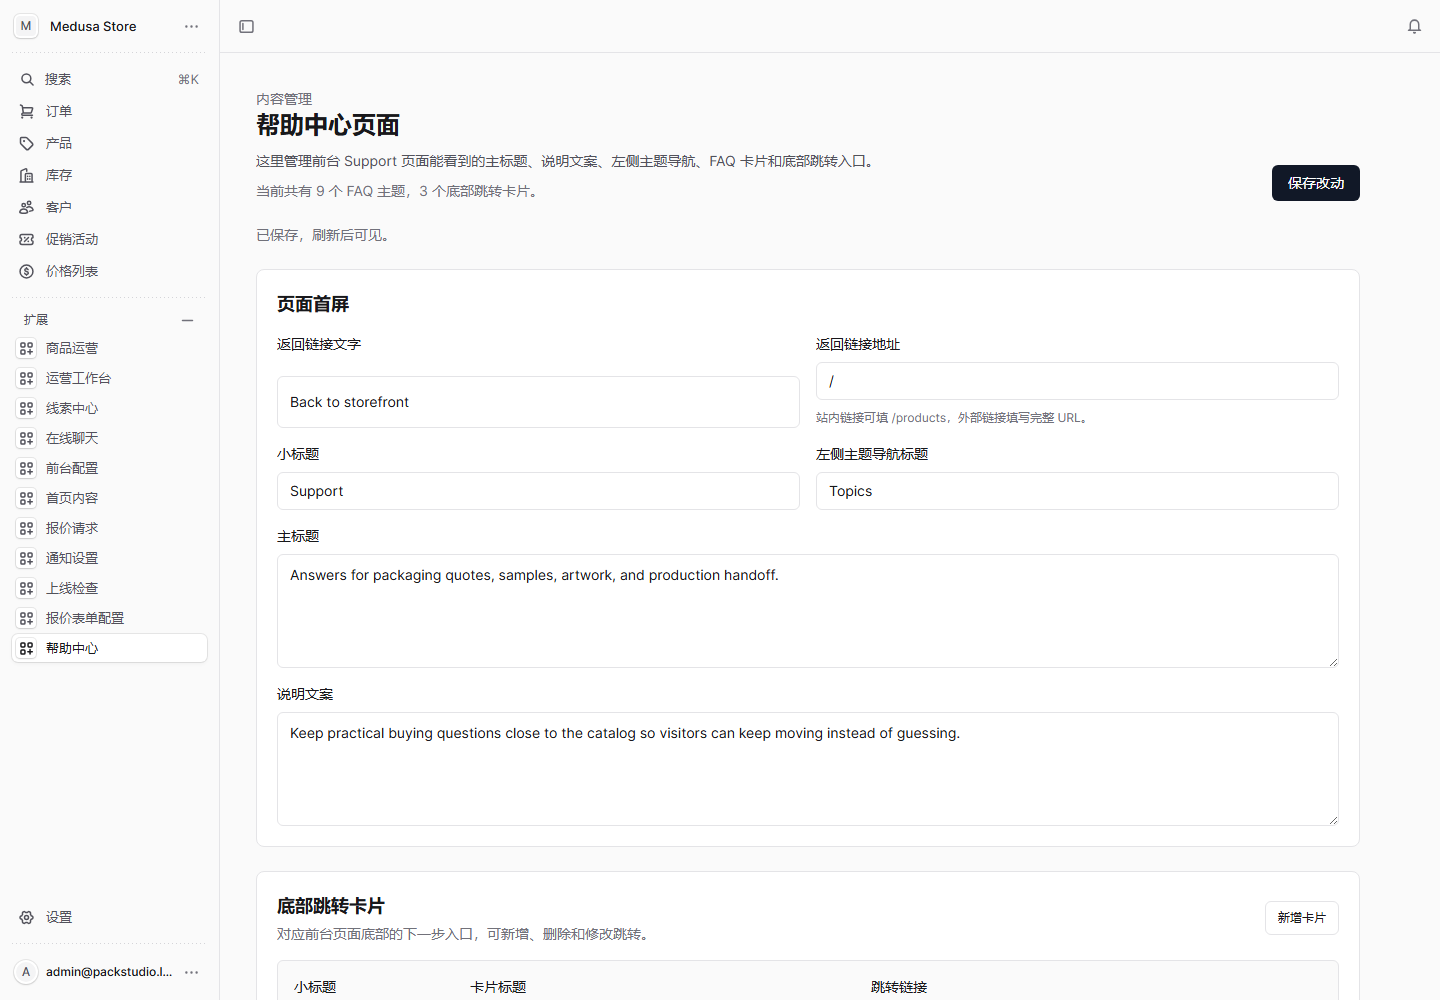This screenshot has height=1000, width=1440.
Task: Open notifications bell icon
Action: pyautogui.click(x=1414, y=26)
